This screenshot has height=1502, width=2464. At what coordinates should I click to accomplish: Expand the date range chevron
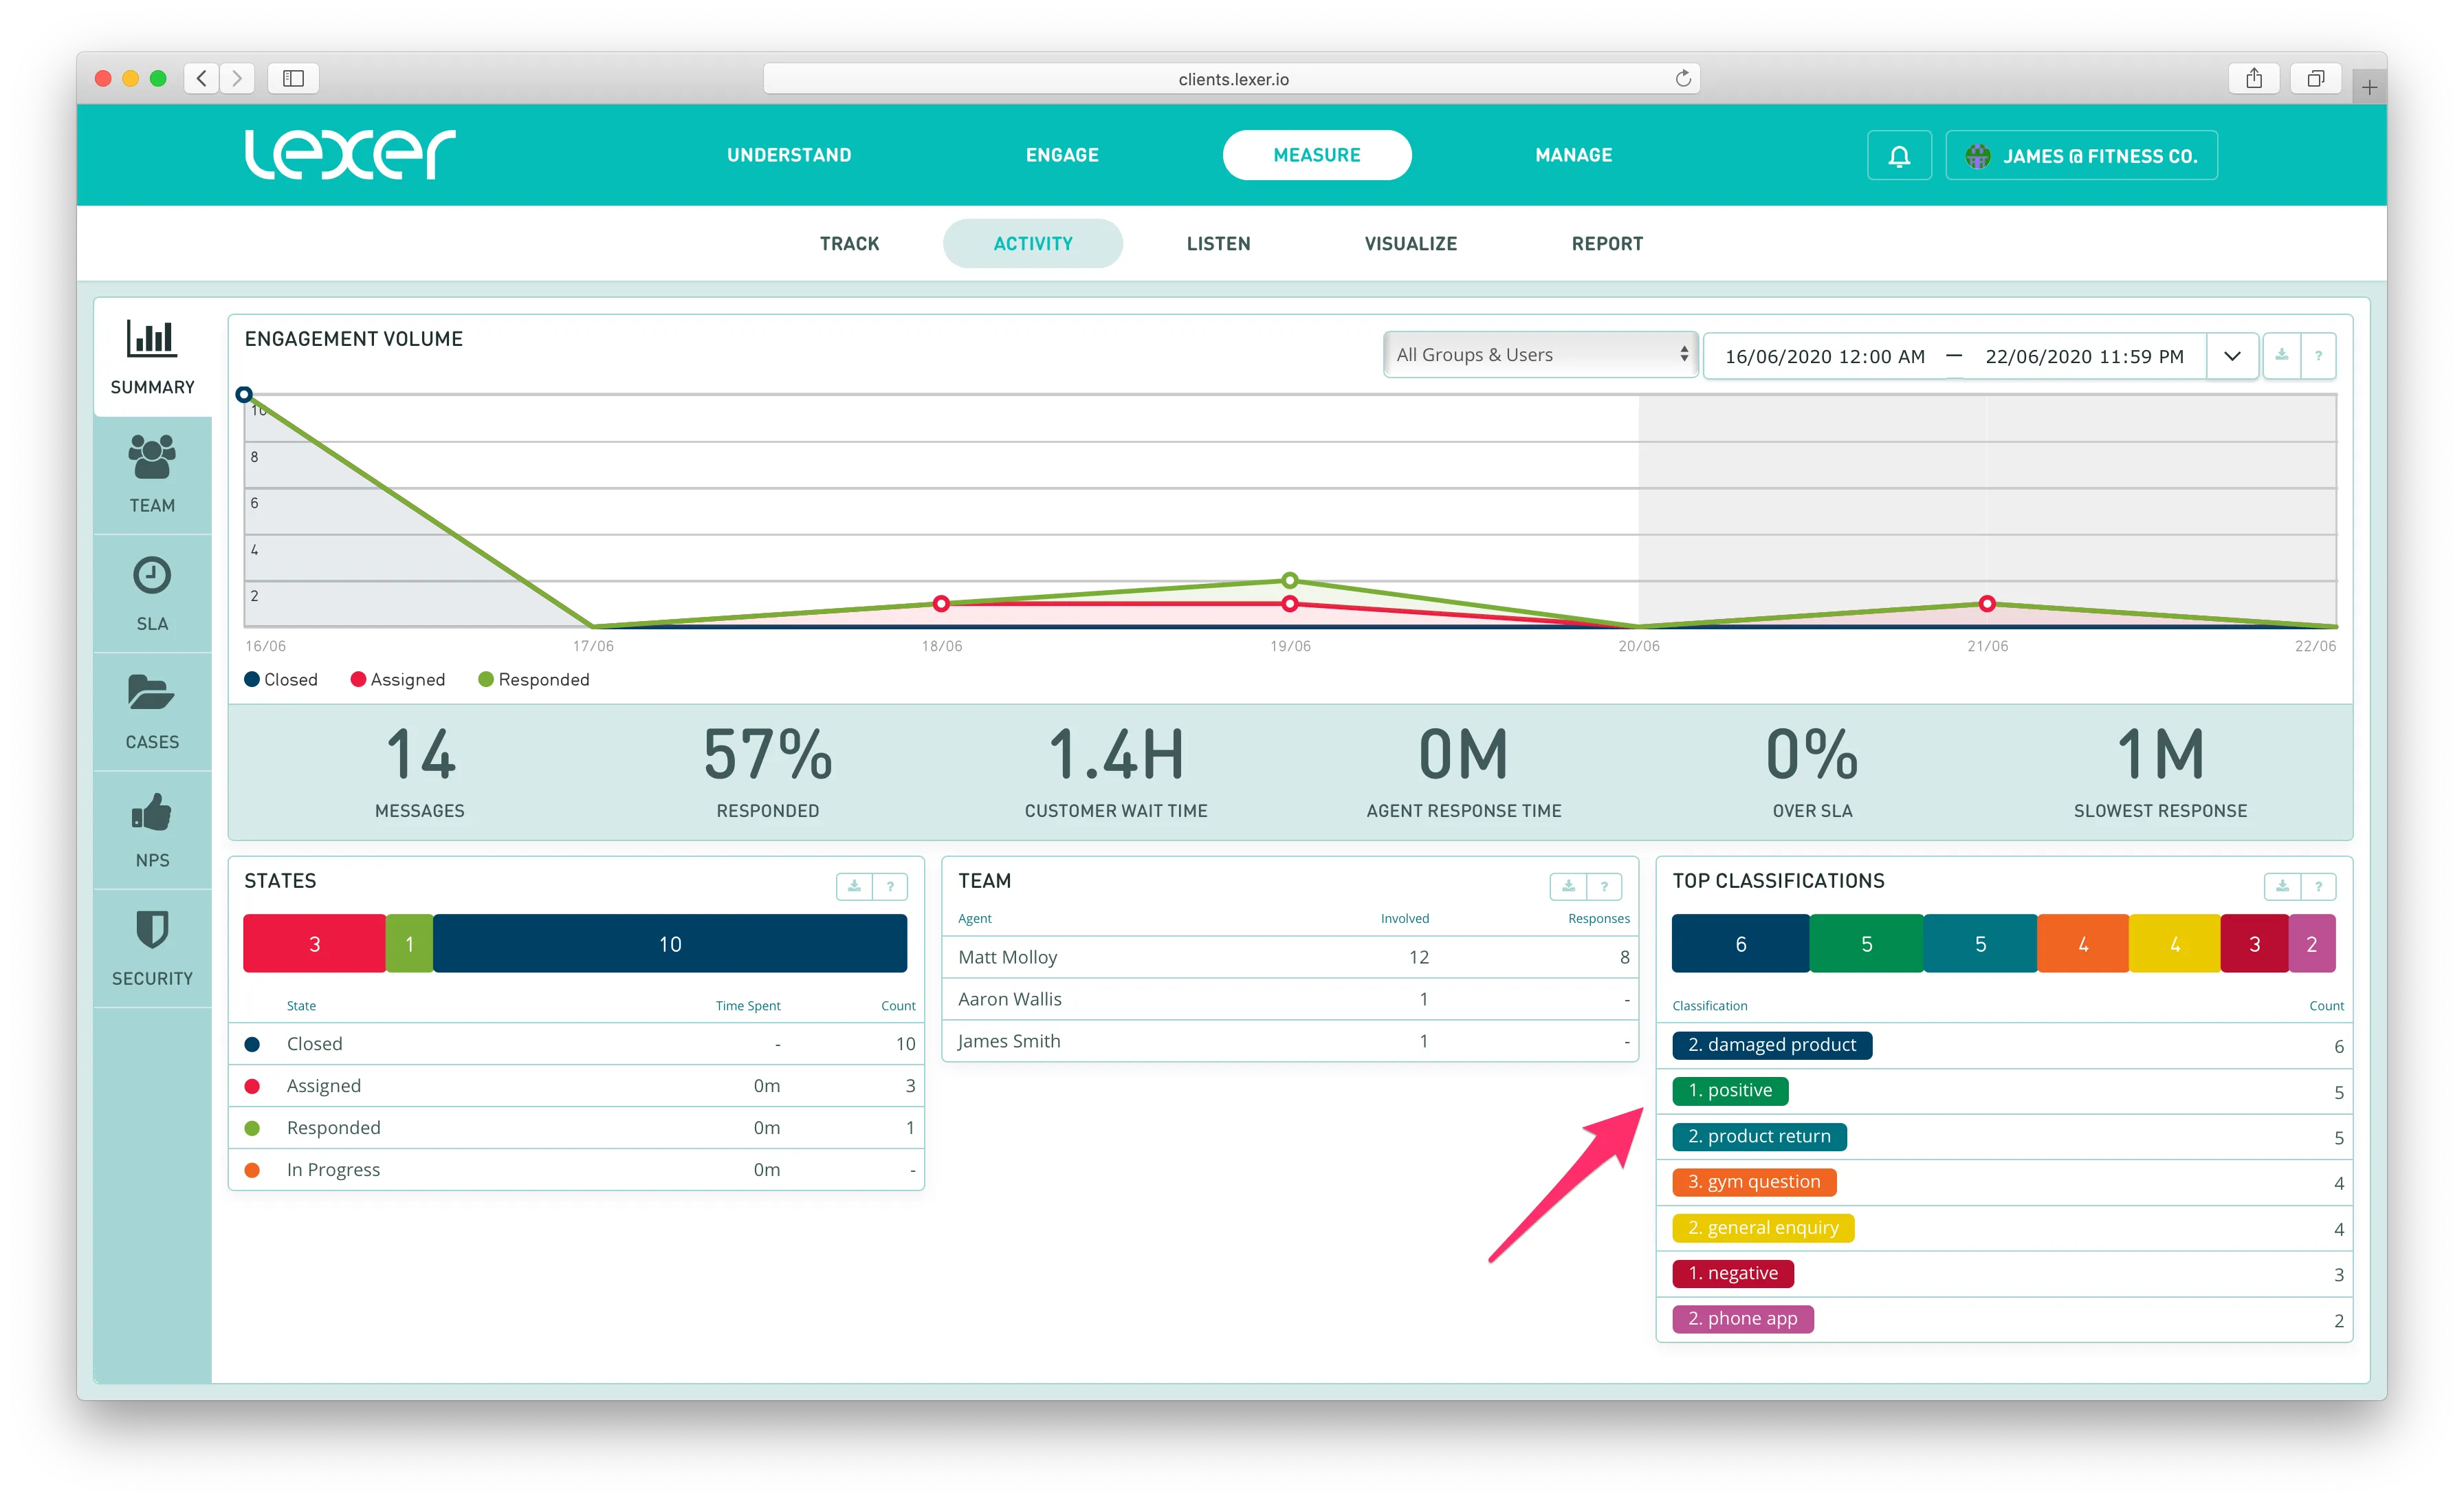2231,356
